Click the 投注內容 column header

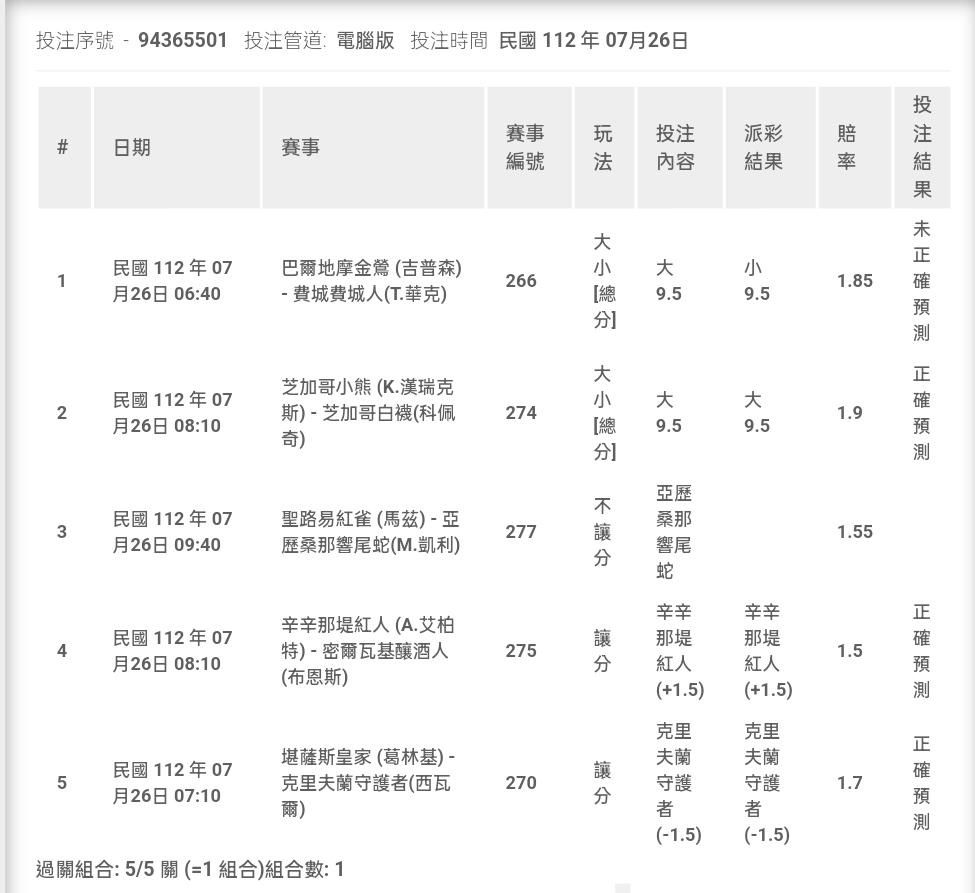click(x=675, y=148)
